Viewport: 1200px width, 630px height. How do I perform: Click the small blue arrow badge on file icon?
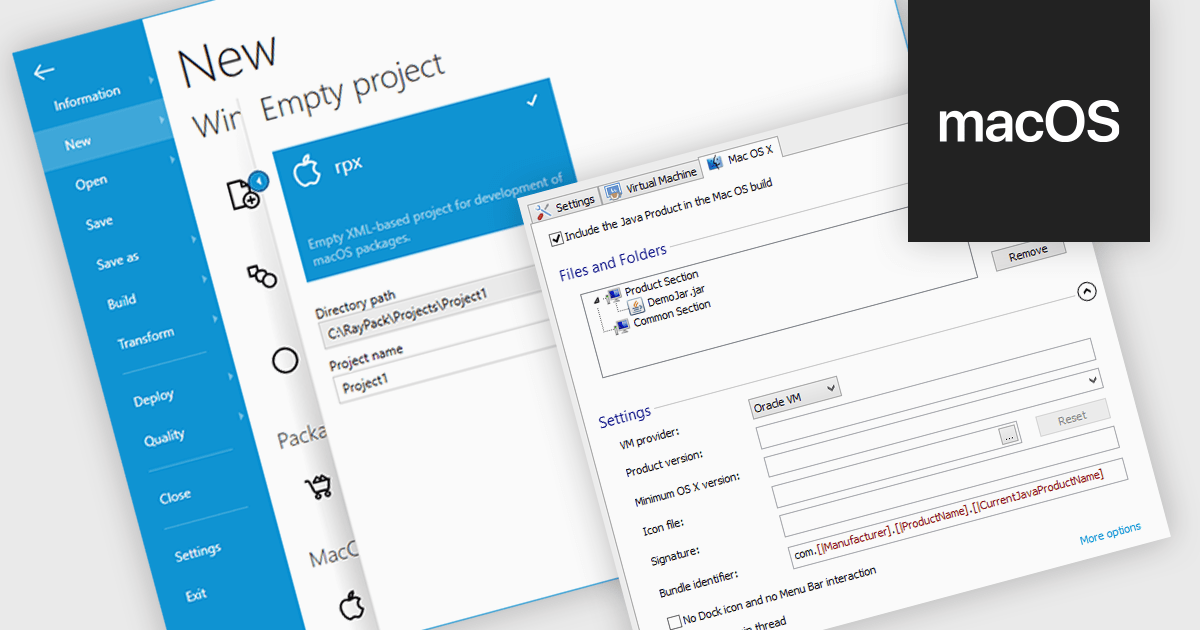[257, 181]
